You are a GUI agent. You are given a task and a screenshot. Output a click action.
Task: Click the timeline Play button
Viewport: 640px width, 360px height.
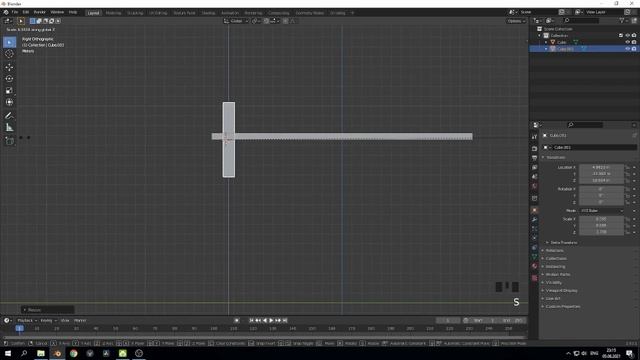(271, 320)
